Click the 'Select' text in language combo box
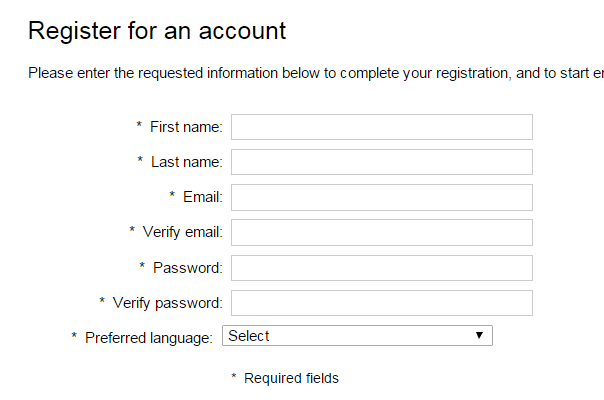This screenshot has width=604, height=400. click(x=249, y=336)
